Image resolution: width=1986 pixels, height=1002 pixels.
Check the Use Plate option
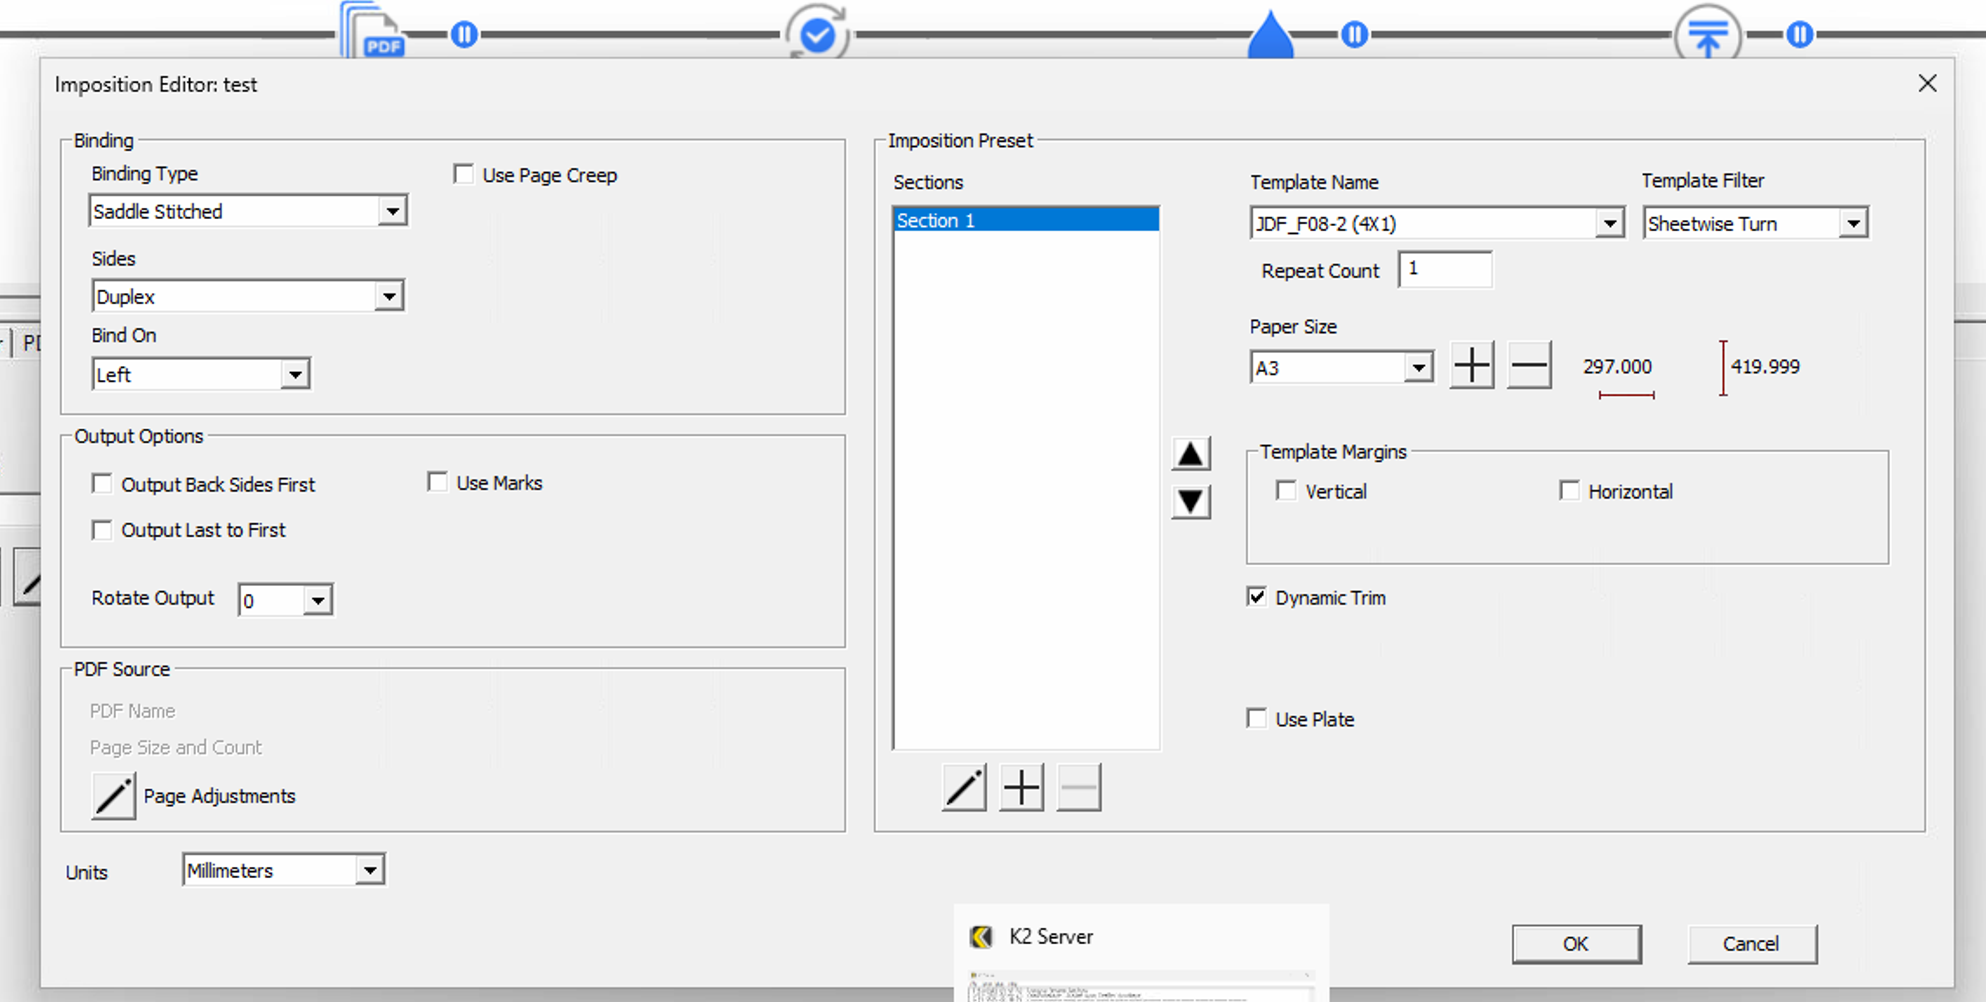1257,718
